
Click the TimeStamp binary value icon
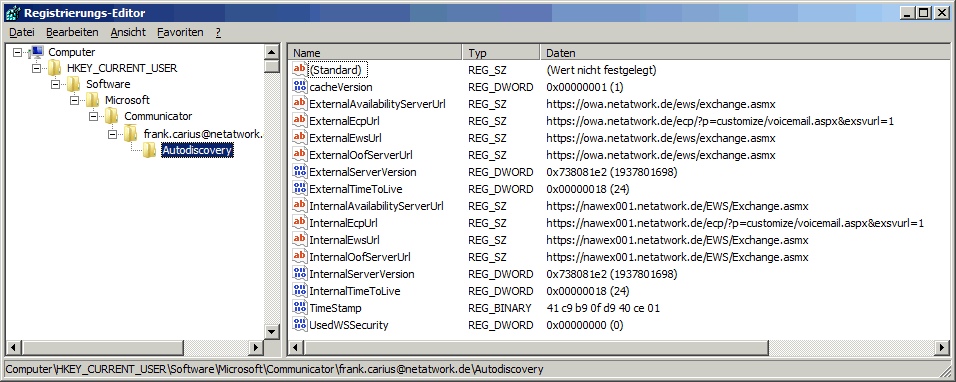(300, 308)
